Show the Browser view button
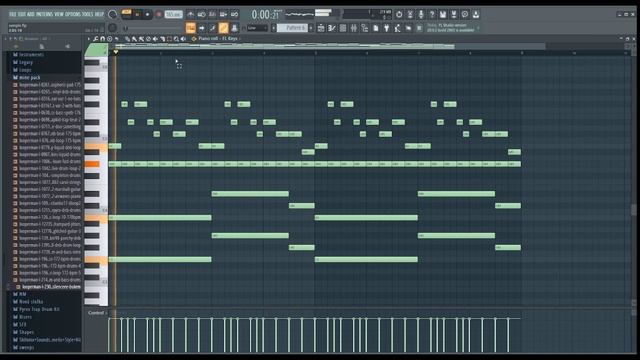 coord(364,28)
